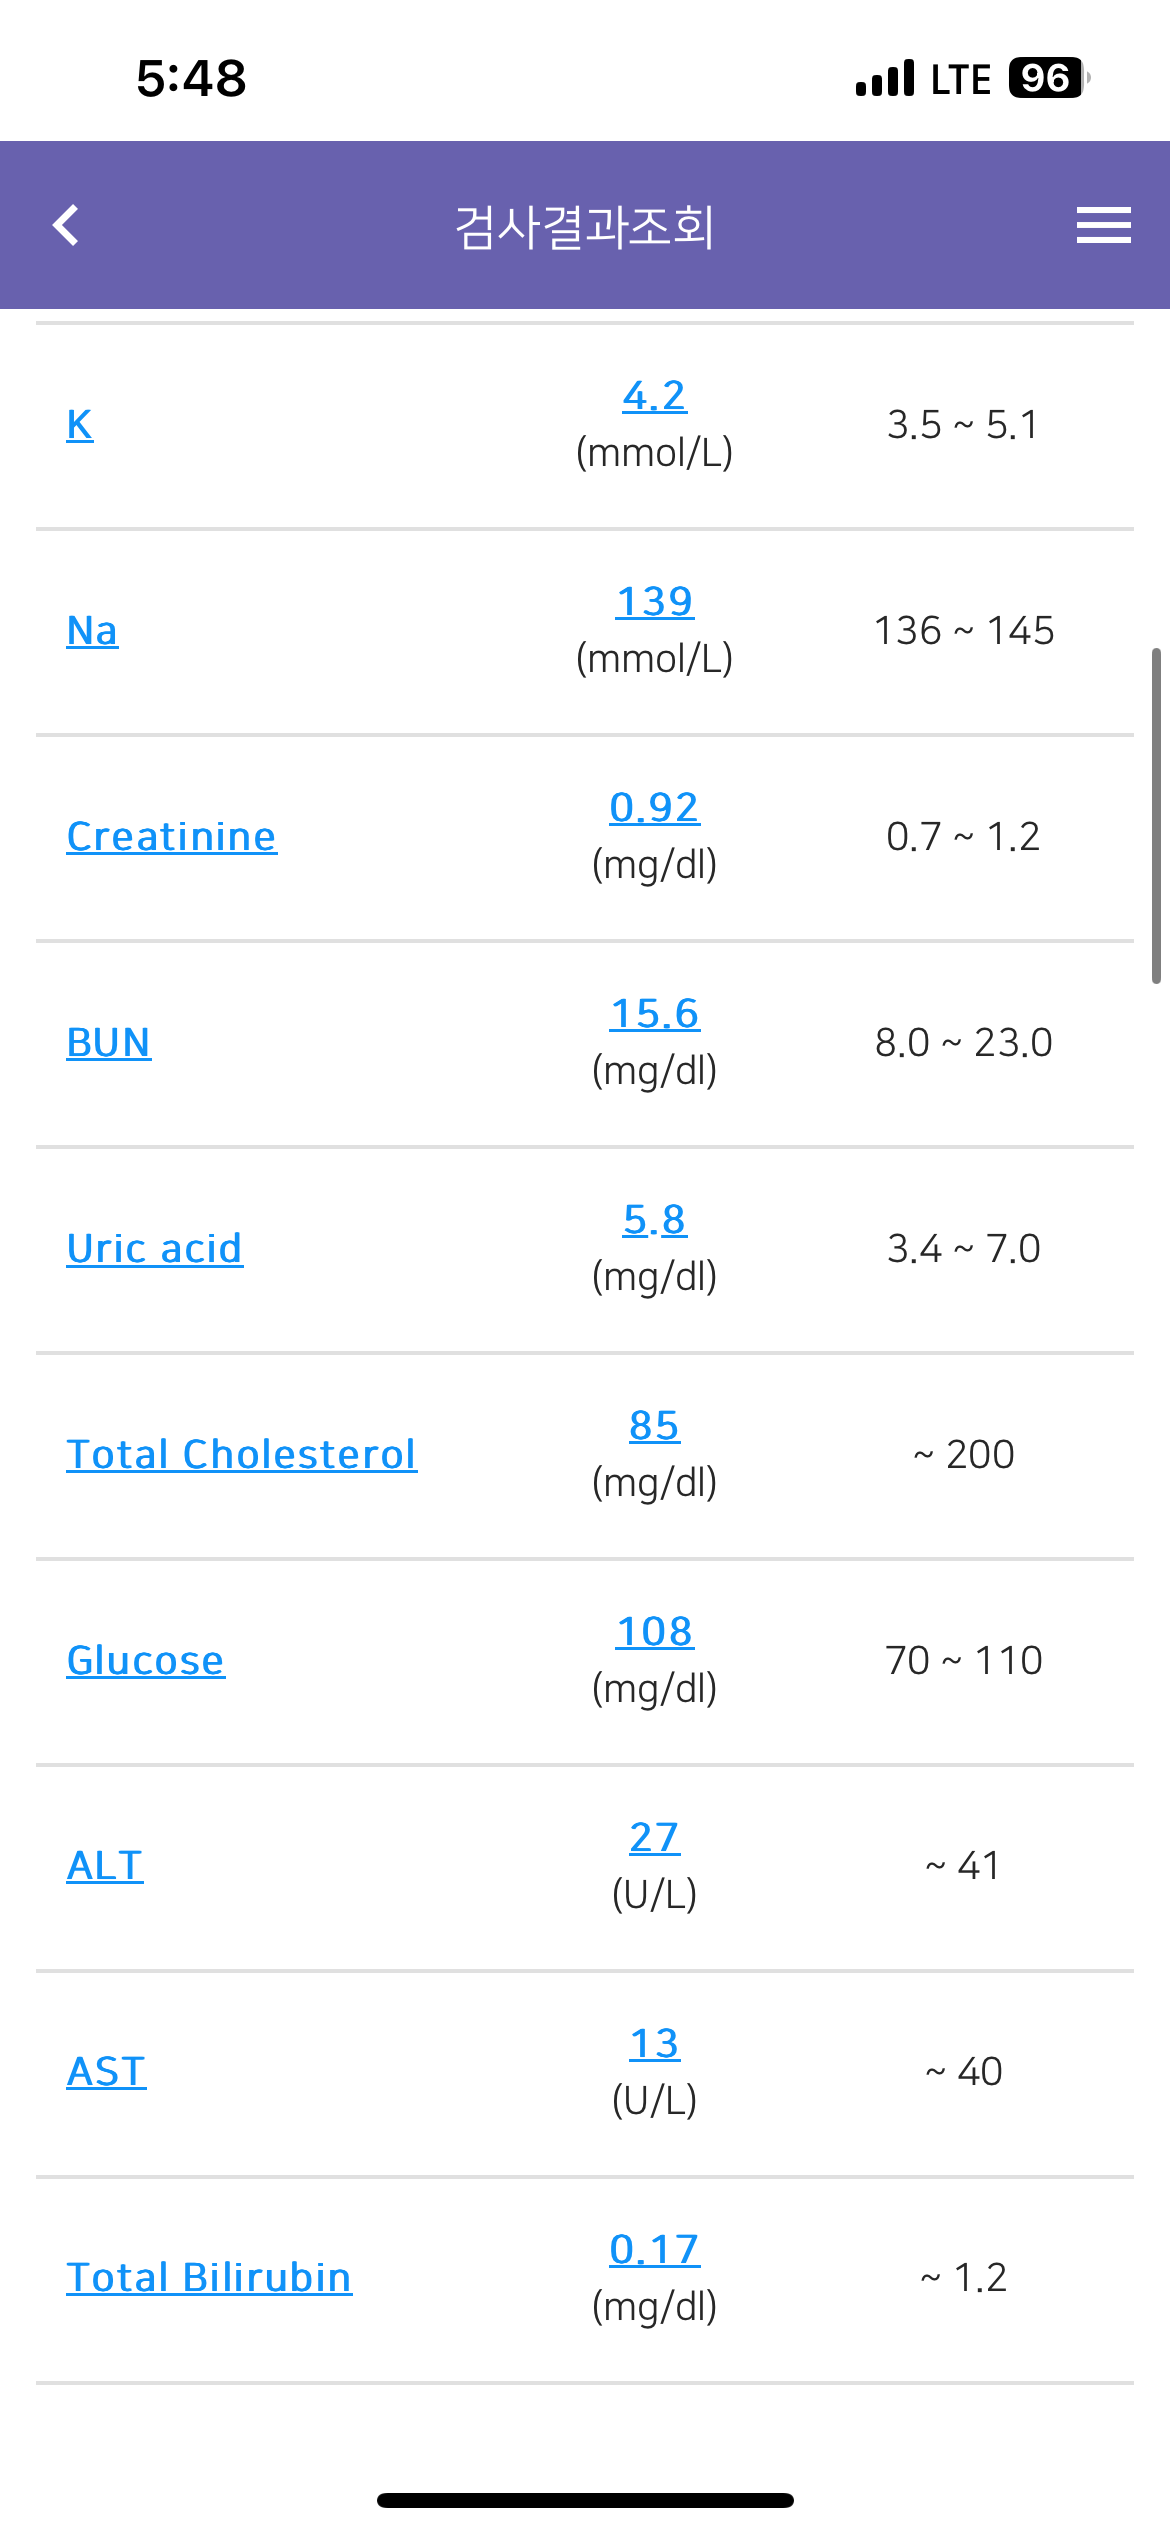The height and width of the screenshot is (2532, 1170).
Task: Select the Creatinine link
Action: 171,837
